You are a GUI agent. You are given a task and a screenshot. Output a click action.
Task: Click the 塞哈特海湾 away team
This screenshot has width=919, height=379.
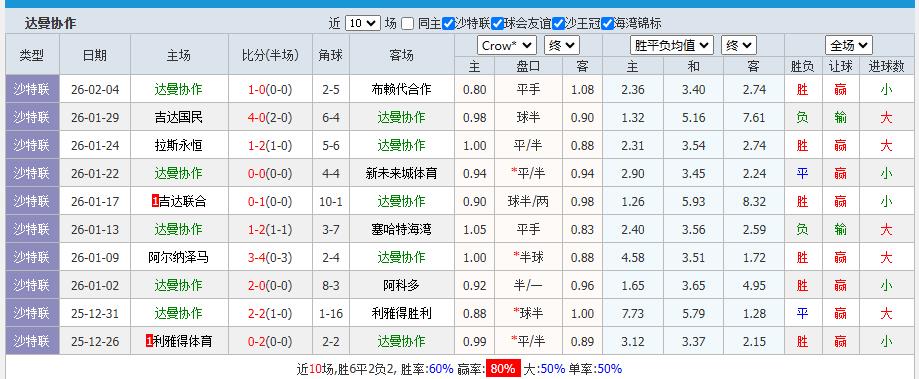pyautogui.click(x=401, y=229)
